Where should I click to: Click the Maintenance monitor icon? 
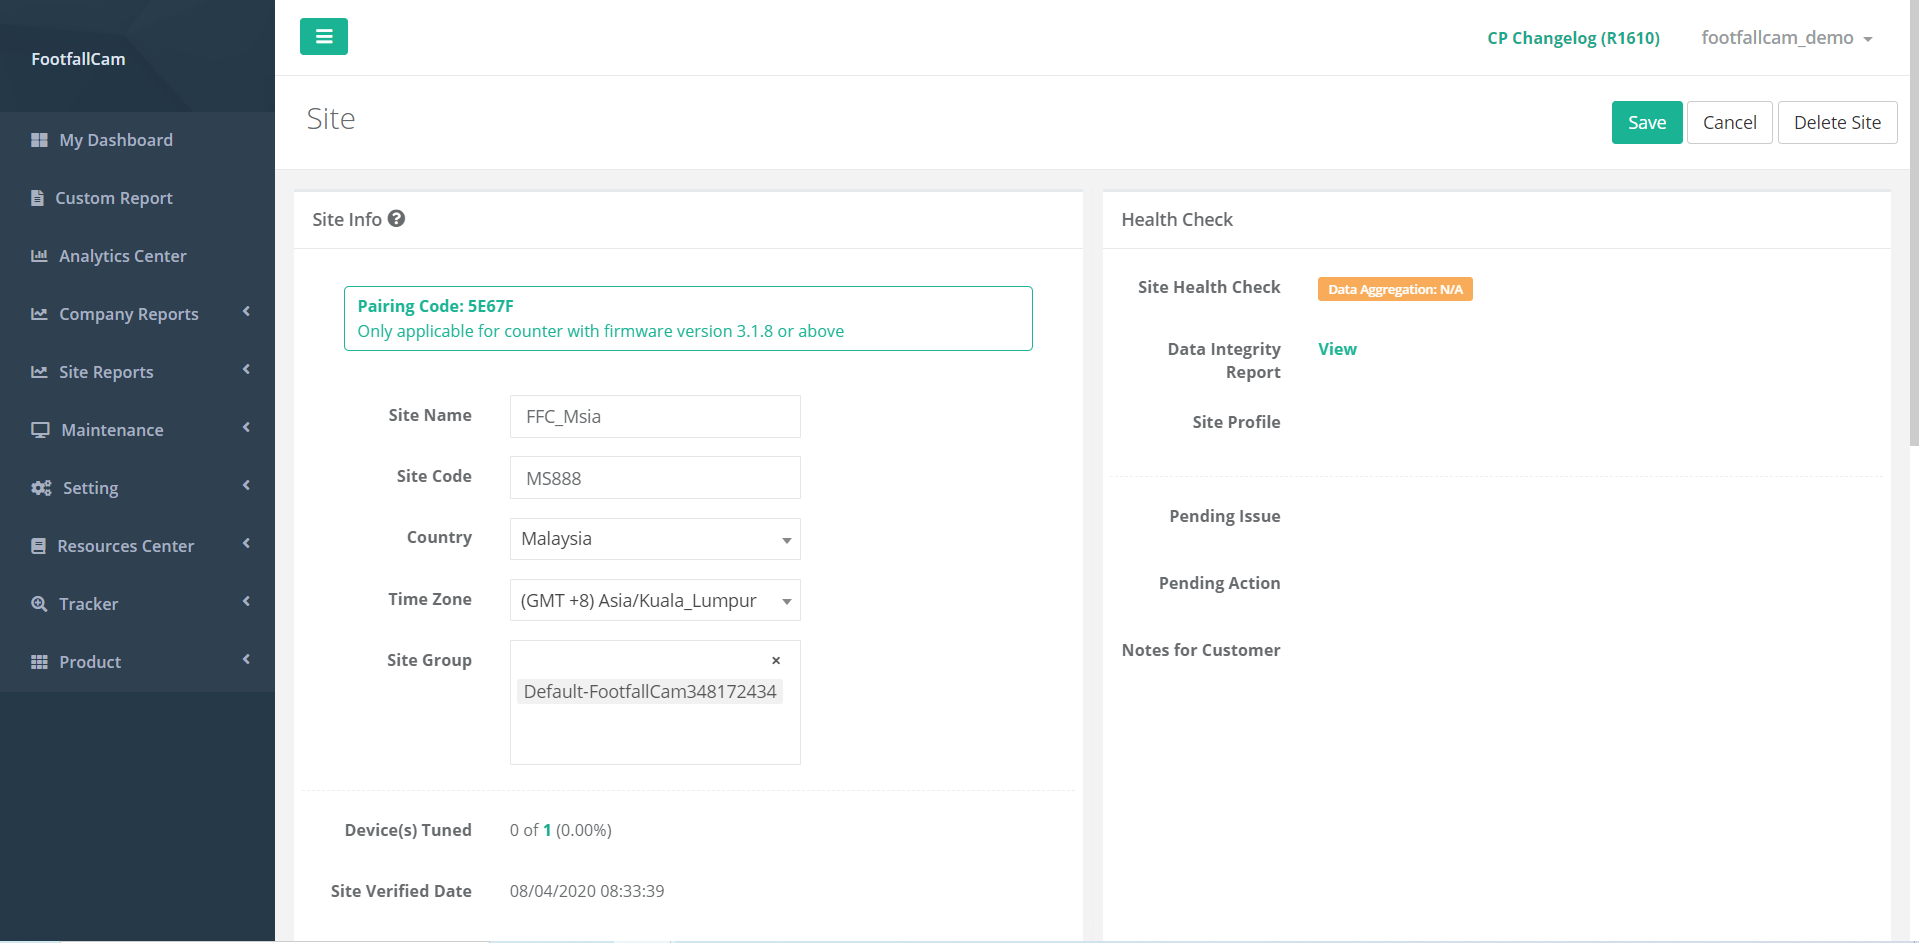coord(40,430)
